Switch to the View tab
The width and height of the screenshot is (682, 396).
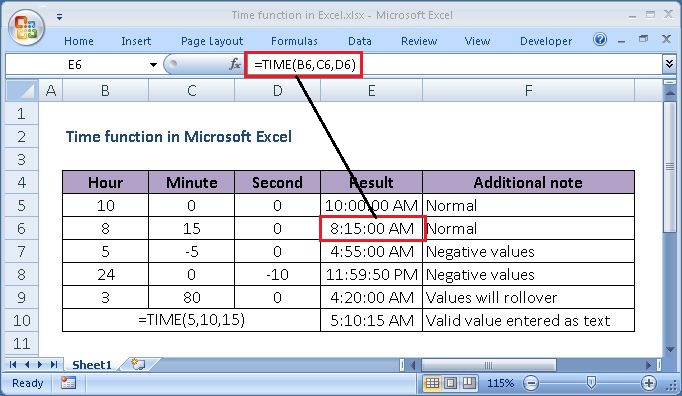[477, 41]
